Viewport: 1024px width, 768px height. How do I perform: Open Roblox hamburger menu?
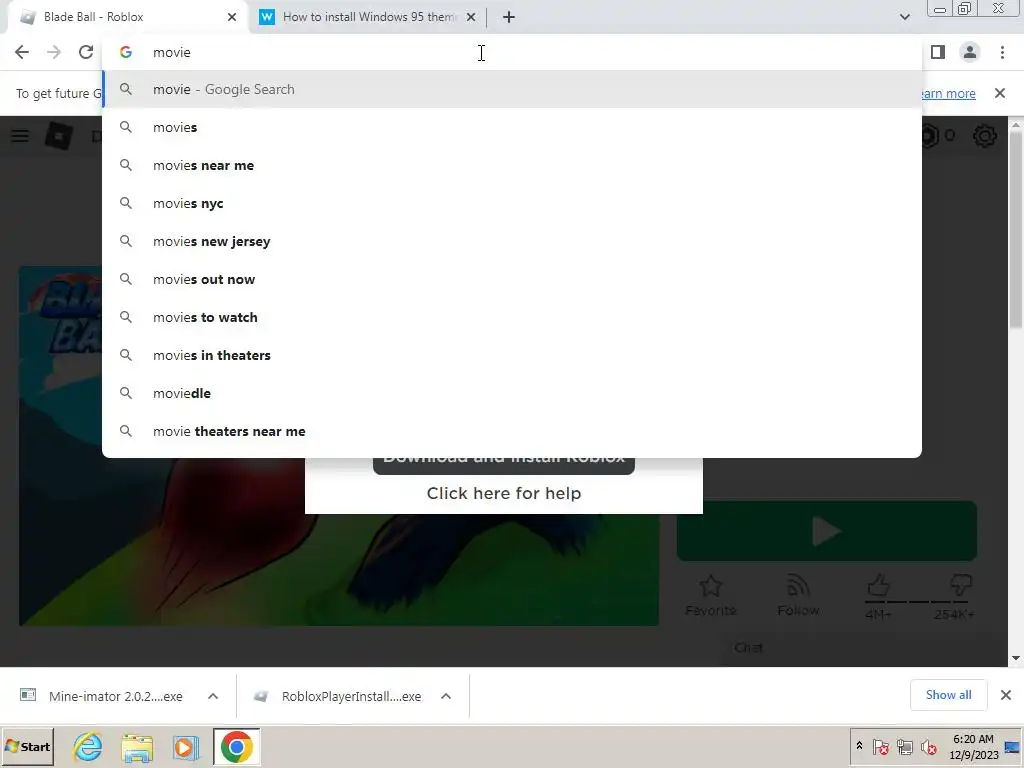[20, 136]
